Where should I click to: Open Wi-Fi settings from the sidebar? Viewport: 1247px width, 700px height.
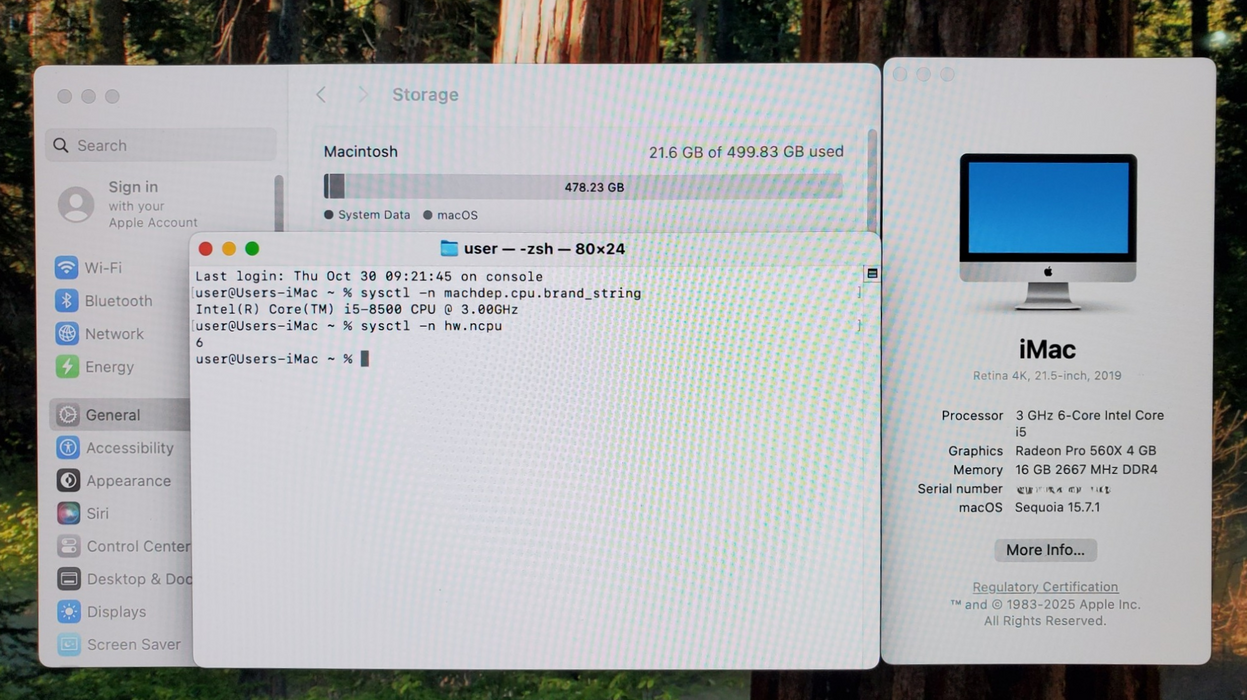[x=66, y=267]
